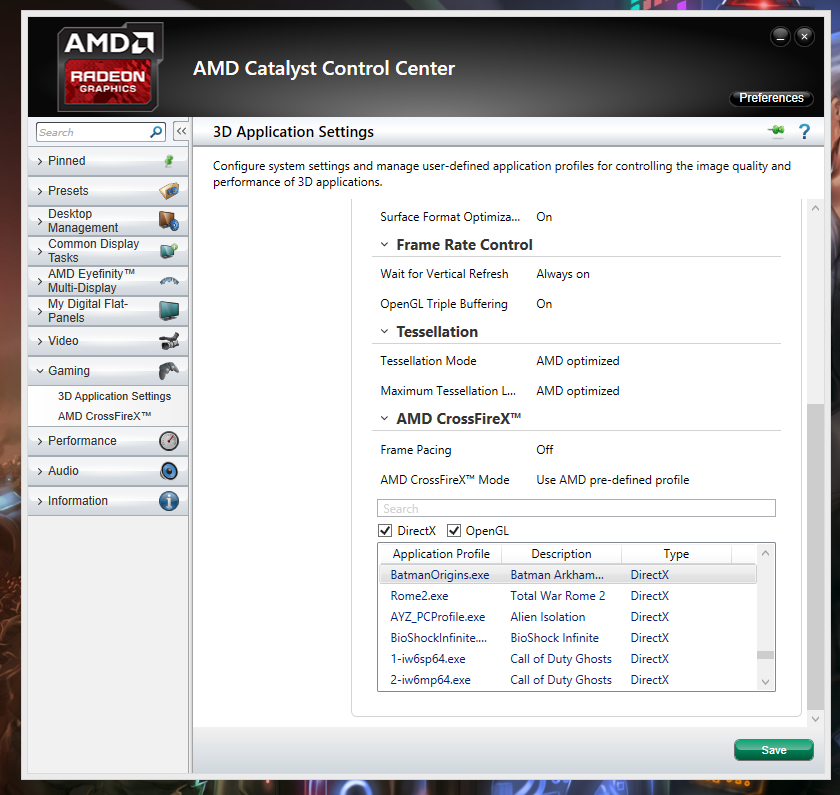Click the Video camcorder icon
Image resolution: width=840 pixels, height=795 pixels.
[169, 341]
